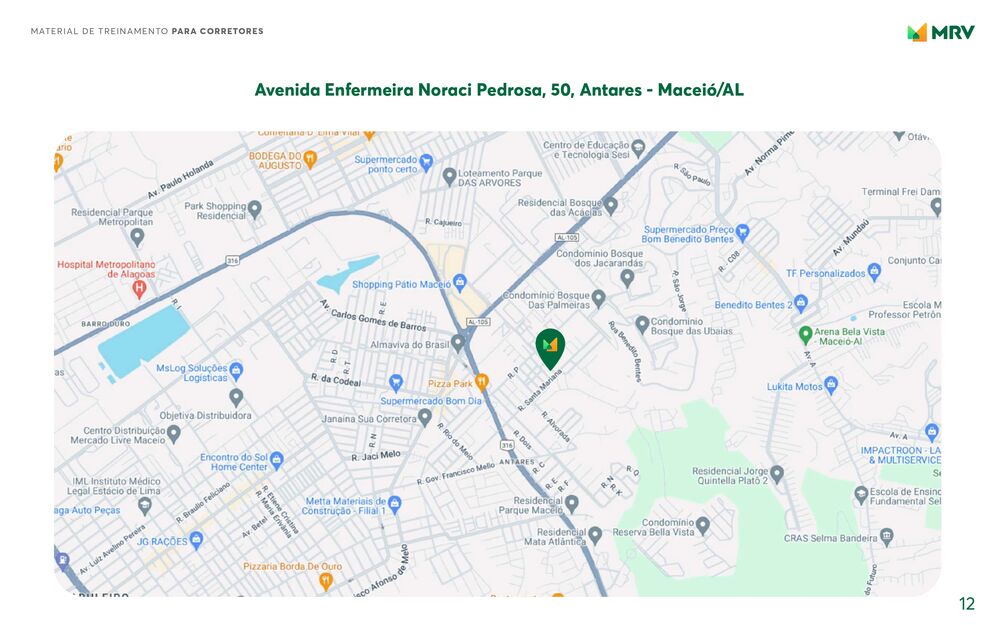Click the Metta Materiais de Construção pin
Image resolution: width=1000 pixels, height=625 pixels.
click(395, 504)
